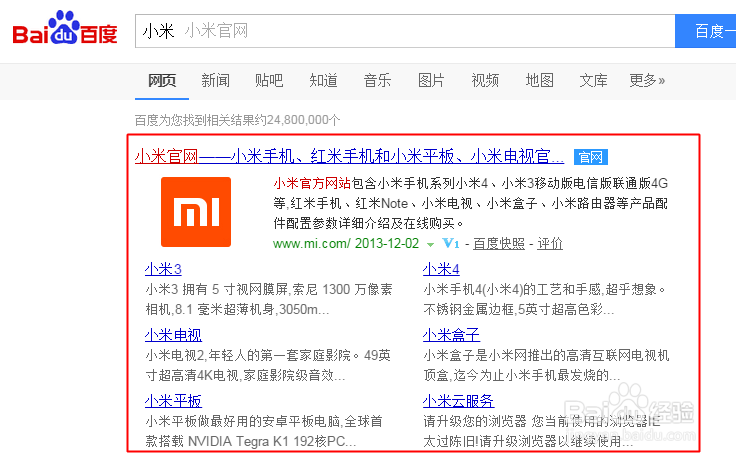Image resolution: width=736 pixels, height=461 pixels.
Task: Click the 小米3 拥有 5 寸视网膜屏 description
Action: pos(268,299)
